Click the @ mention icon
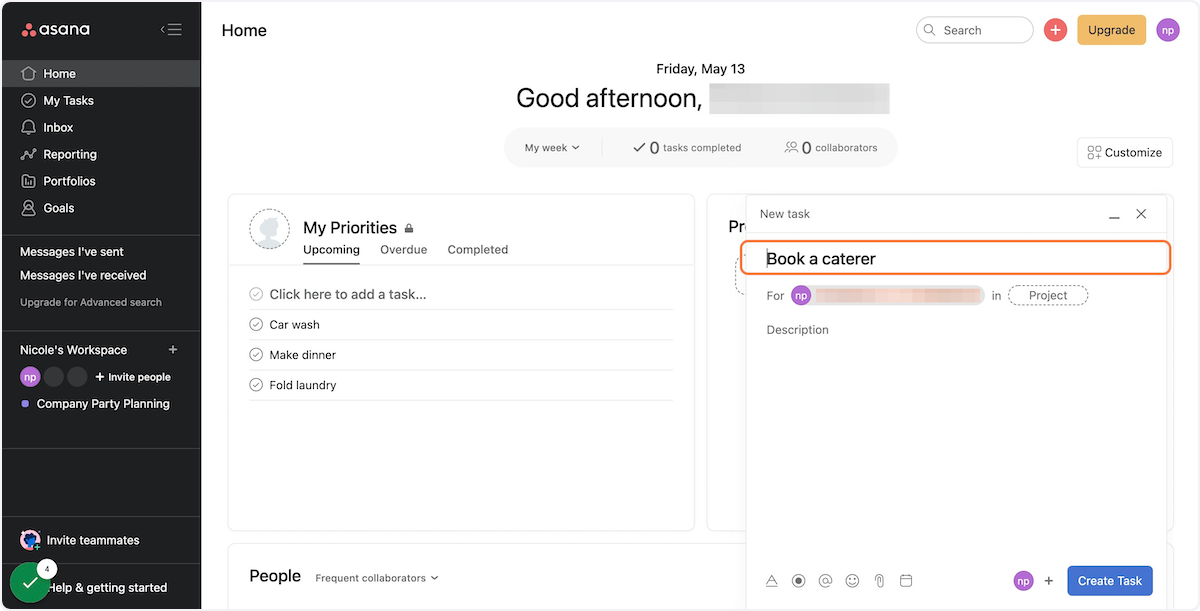 pyautogui.click(x=825, y=580)
